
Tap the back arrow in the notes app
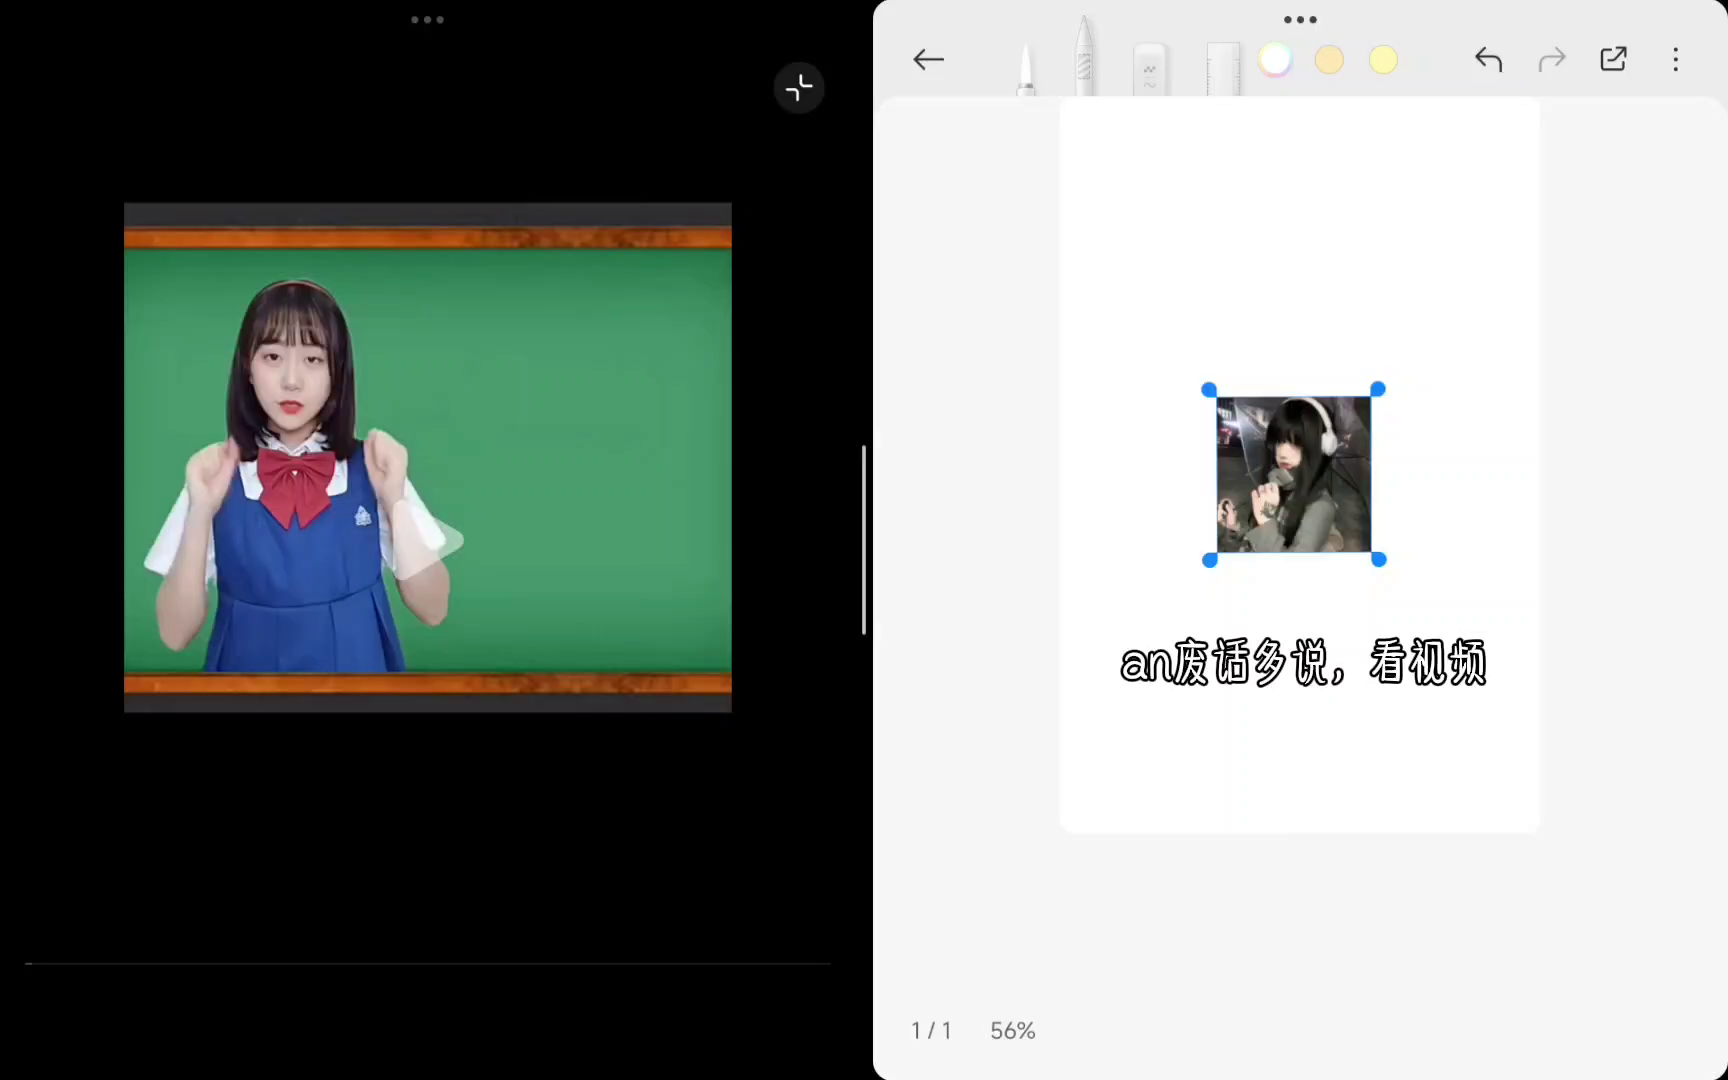tap(928, 60)
